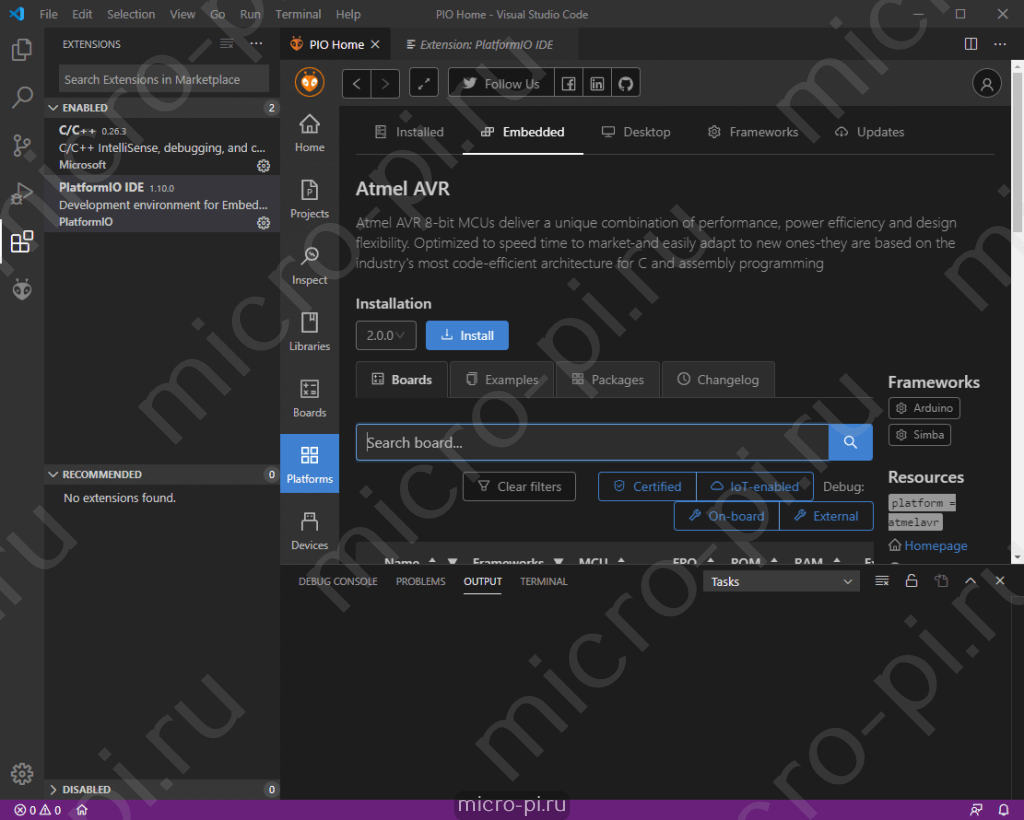Open the Terminal menu
Screen dimensions: 1024x820
296,14
